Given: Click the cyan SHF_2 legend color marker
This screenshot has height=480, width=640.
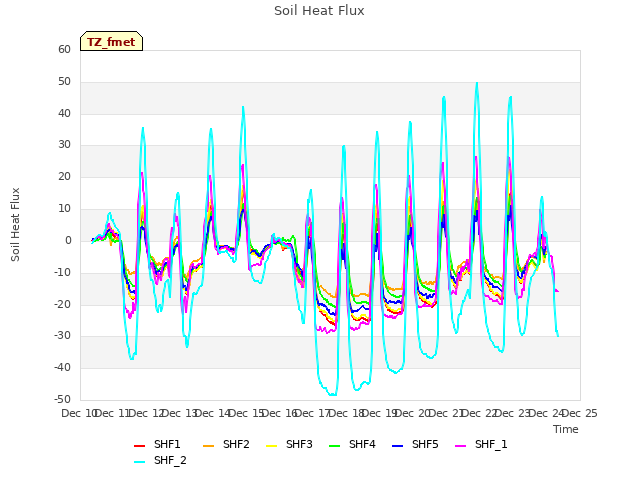Looking at the screenshot, I should click(140, 462).
